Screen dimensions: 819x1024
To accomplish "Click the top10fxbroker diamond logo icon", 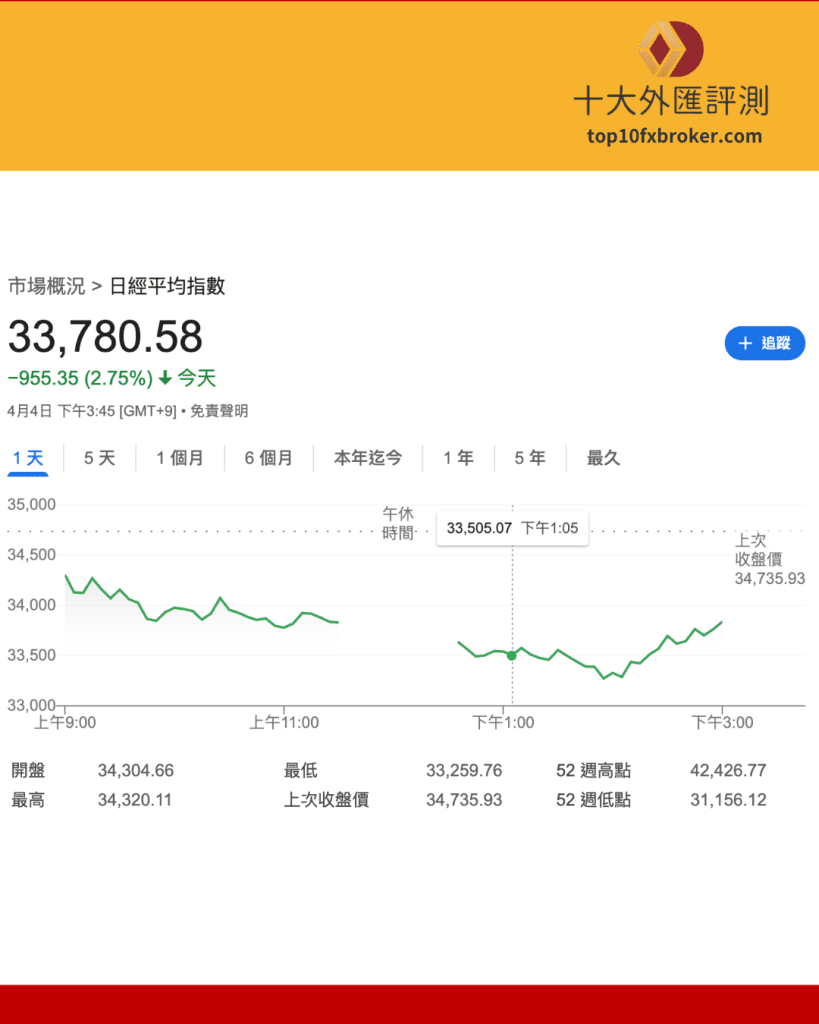I will (x=671, y=49).
